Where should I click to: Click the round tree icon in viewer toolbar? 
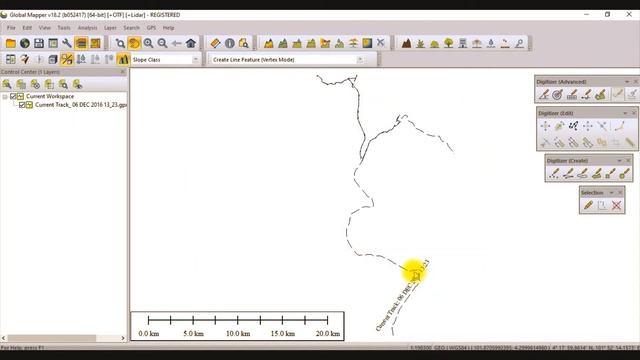pyautogui.click(x=449, y=43)
